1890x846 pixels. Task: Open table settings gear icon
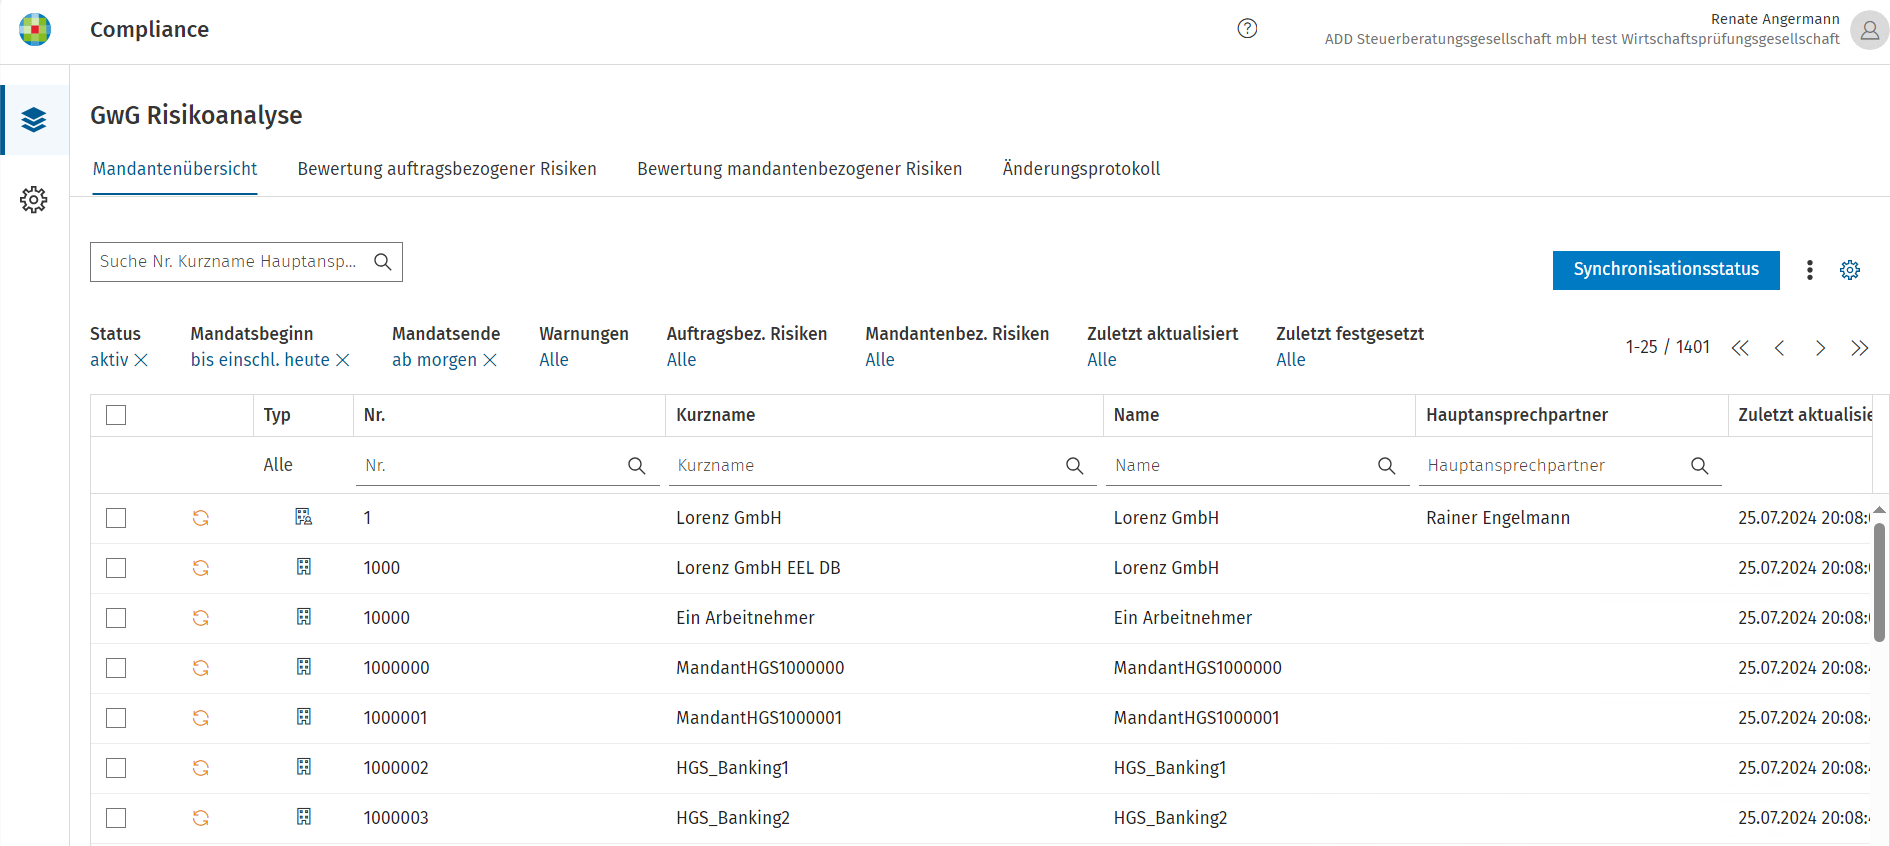pyautogui.click(x=1850, y=270)
